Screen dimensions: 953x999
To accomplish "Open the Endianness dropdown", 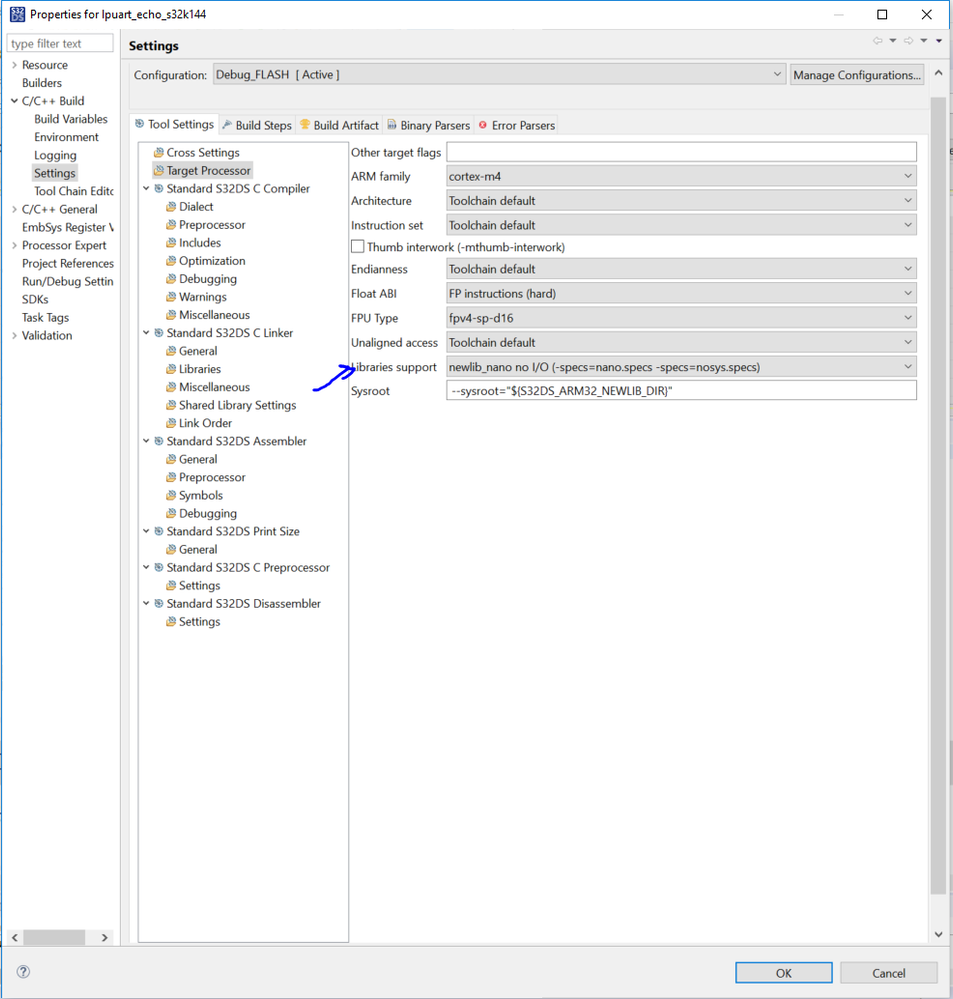I will (681, 269).
